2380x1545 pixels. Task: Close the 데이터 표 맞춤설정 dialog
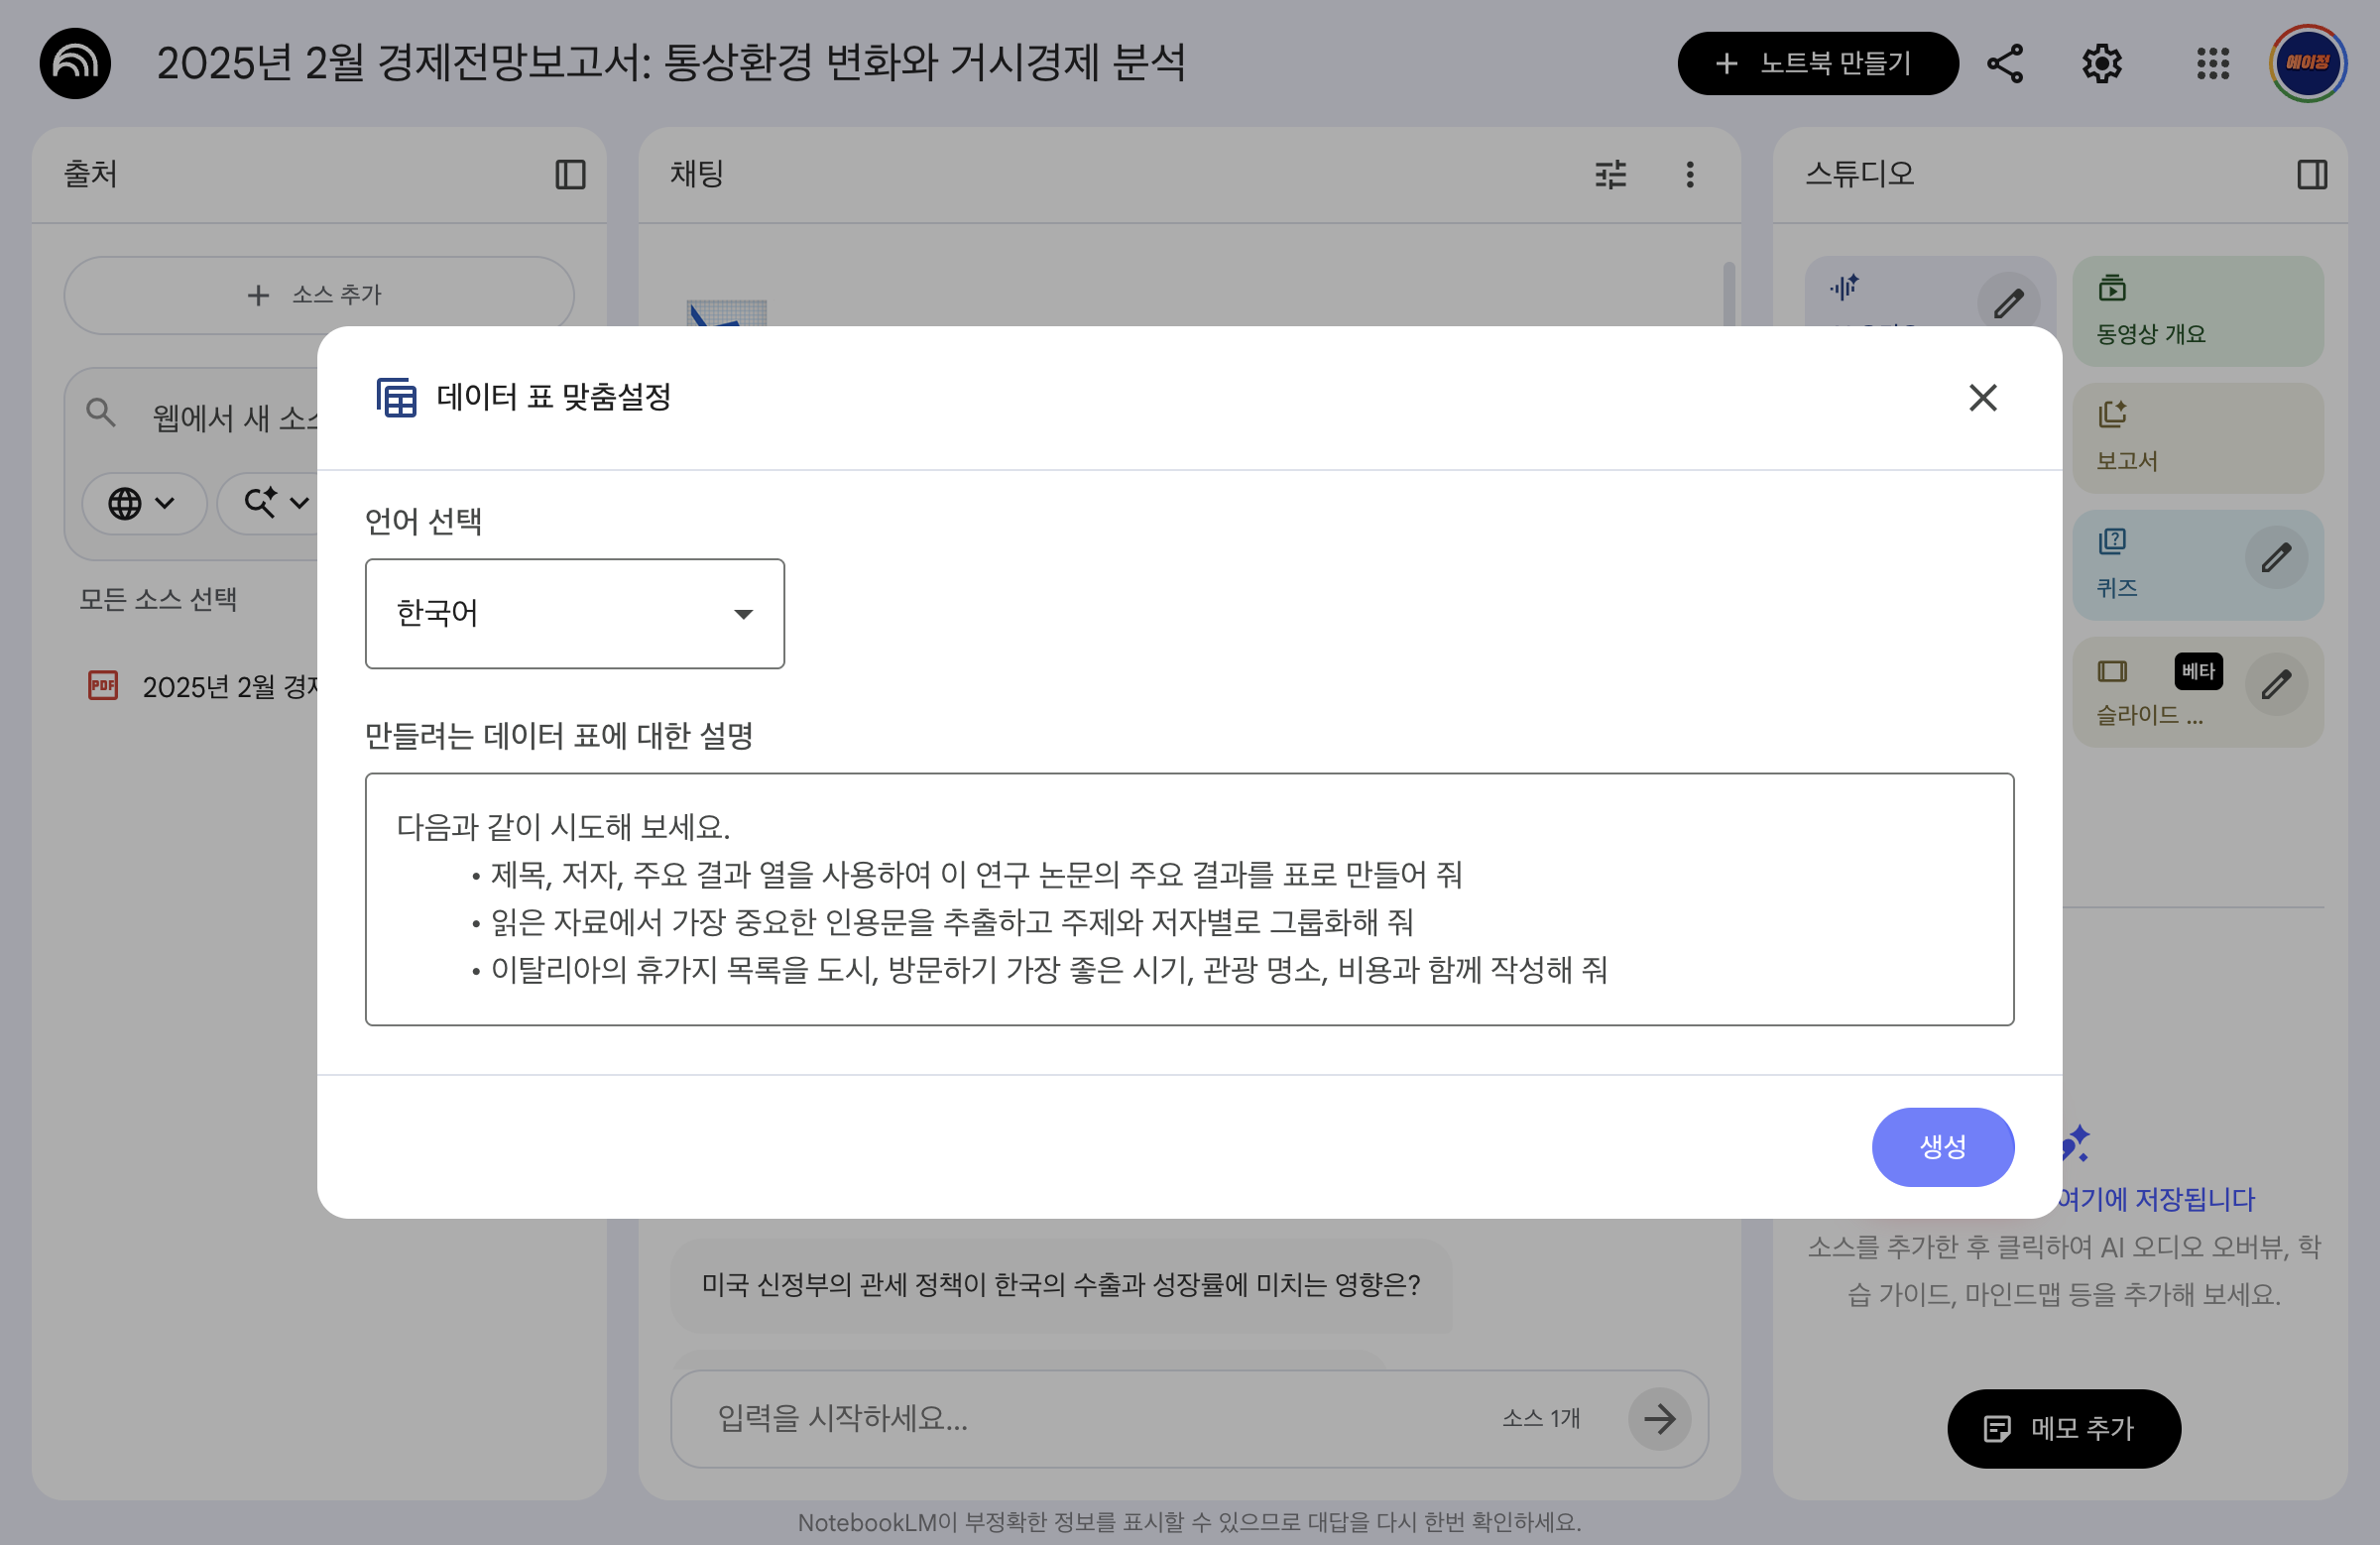tap(1983, 397)
